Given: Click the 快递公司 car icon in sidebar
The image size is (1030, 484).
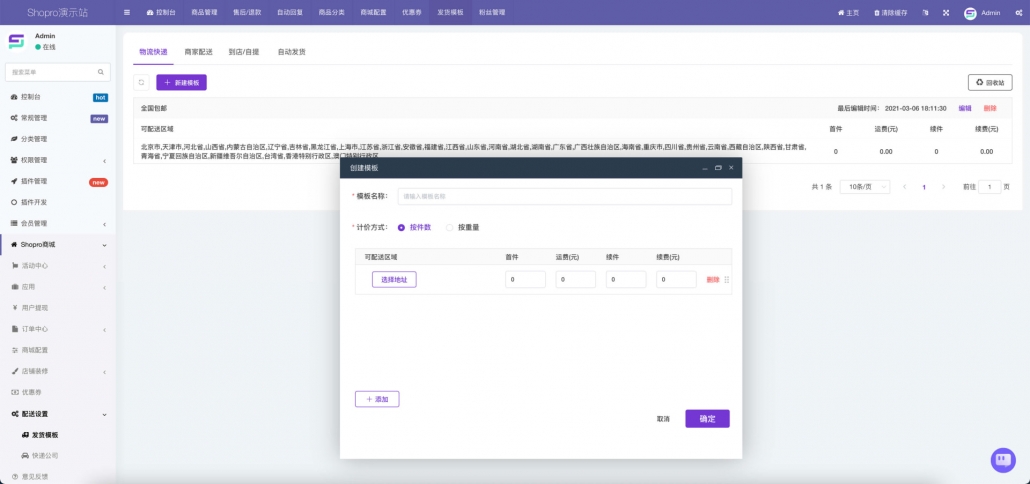Looking at the screenshot, I should click(25, 456).
